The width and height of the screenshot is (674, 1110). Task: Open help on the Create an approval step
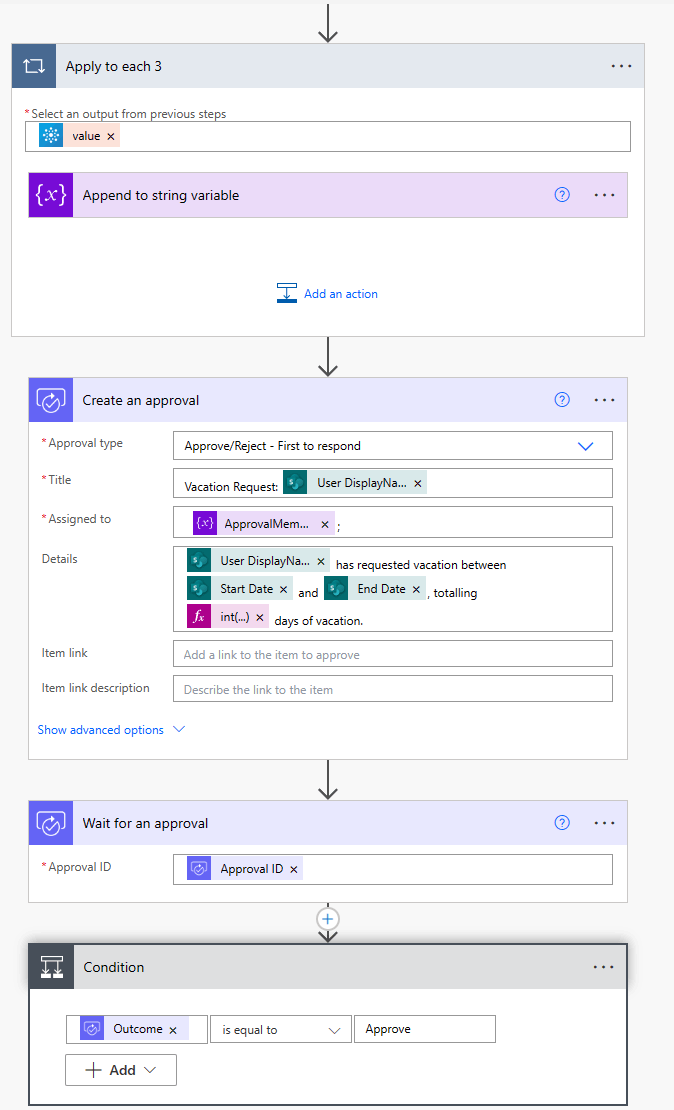click(561, 399)
